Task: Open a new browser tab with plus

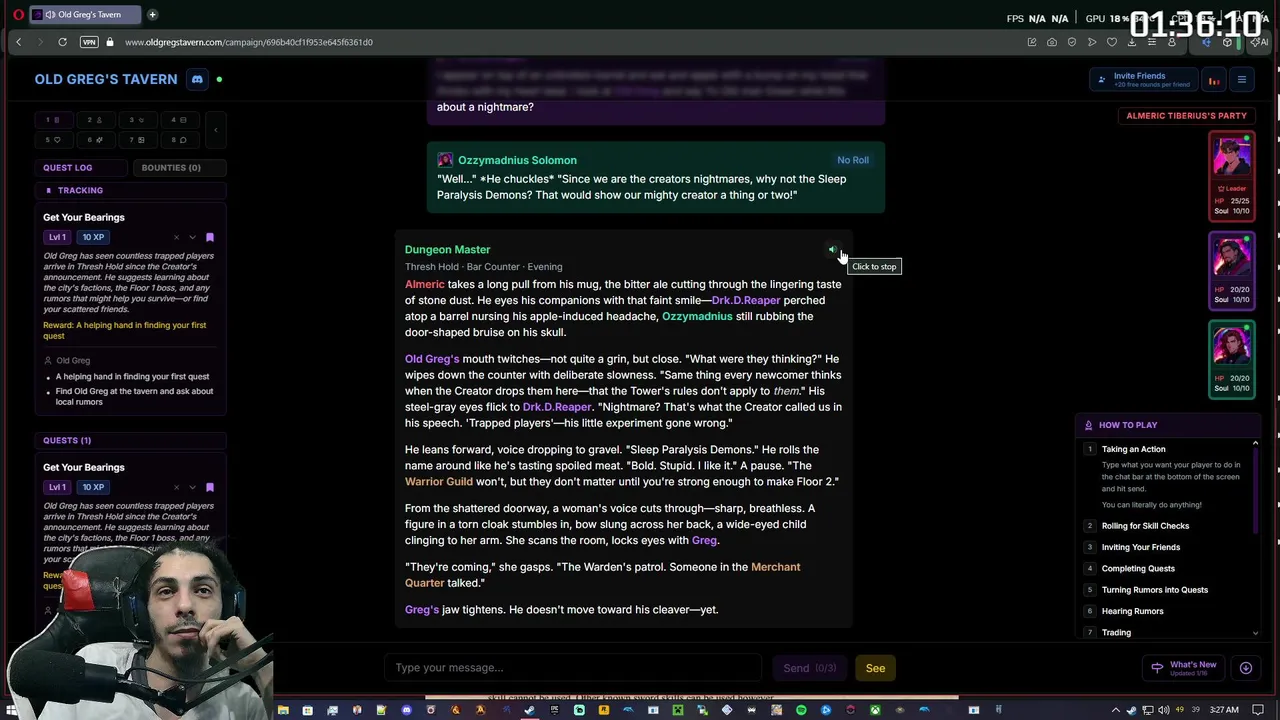Action: [152, 14]
